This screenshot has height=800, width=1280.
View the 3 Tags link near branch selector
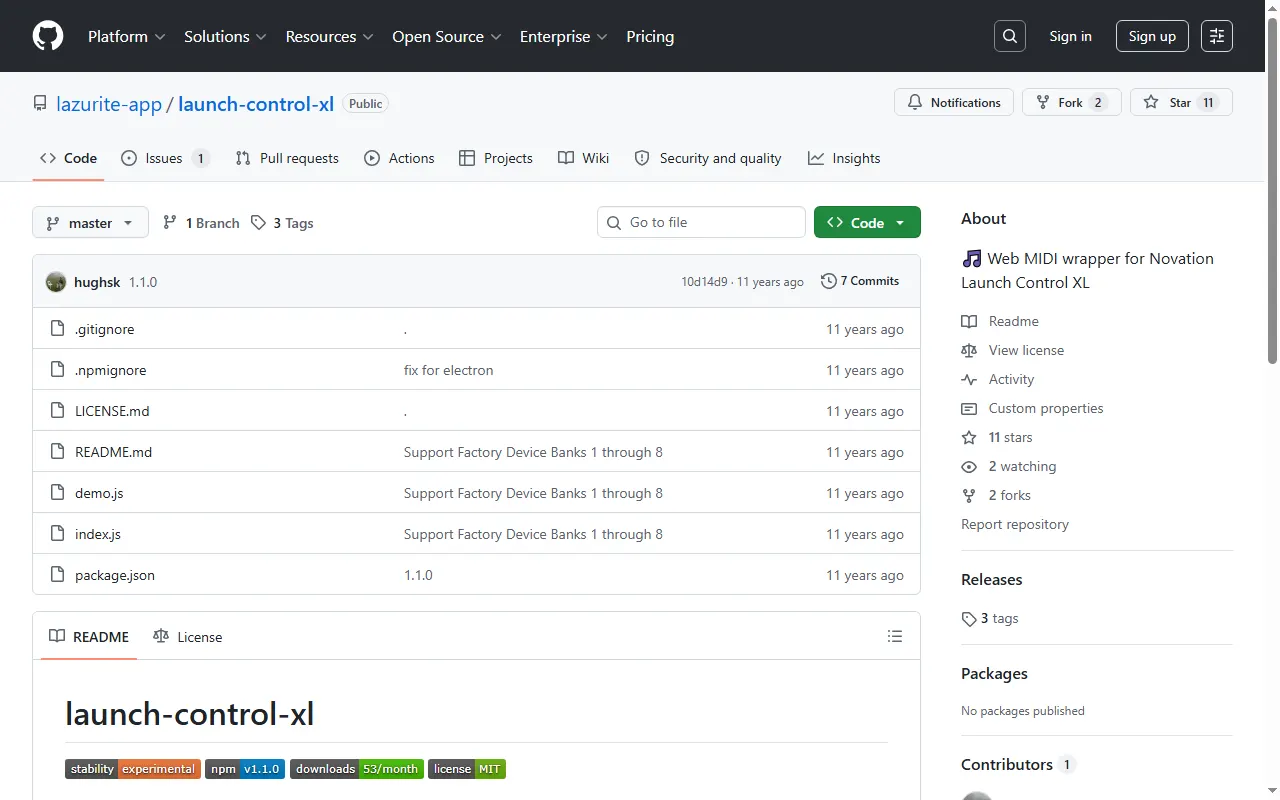(282, 223)
